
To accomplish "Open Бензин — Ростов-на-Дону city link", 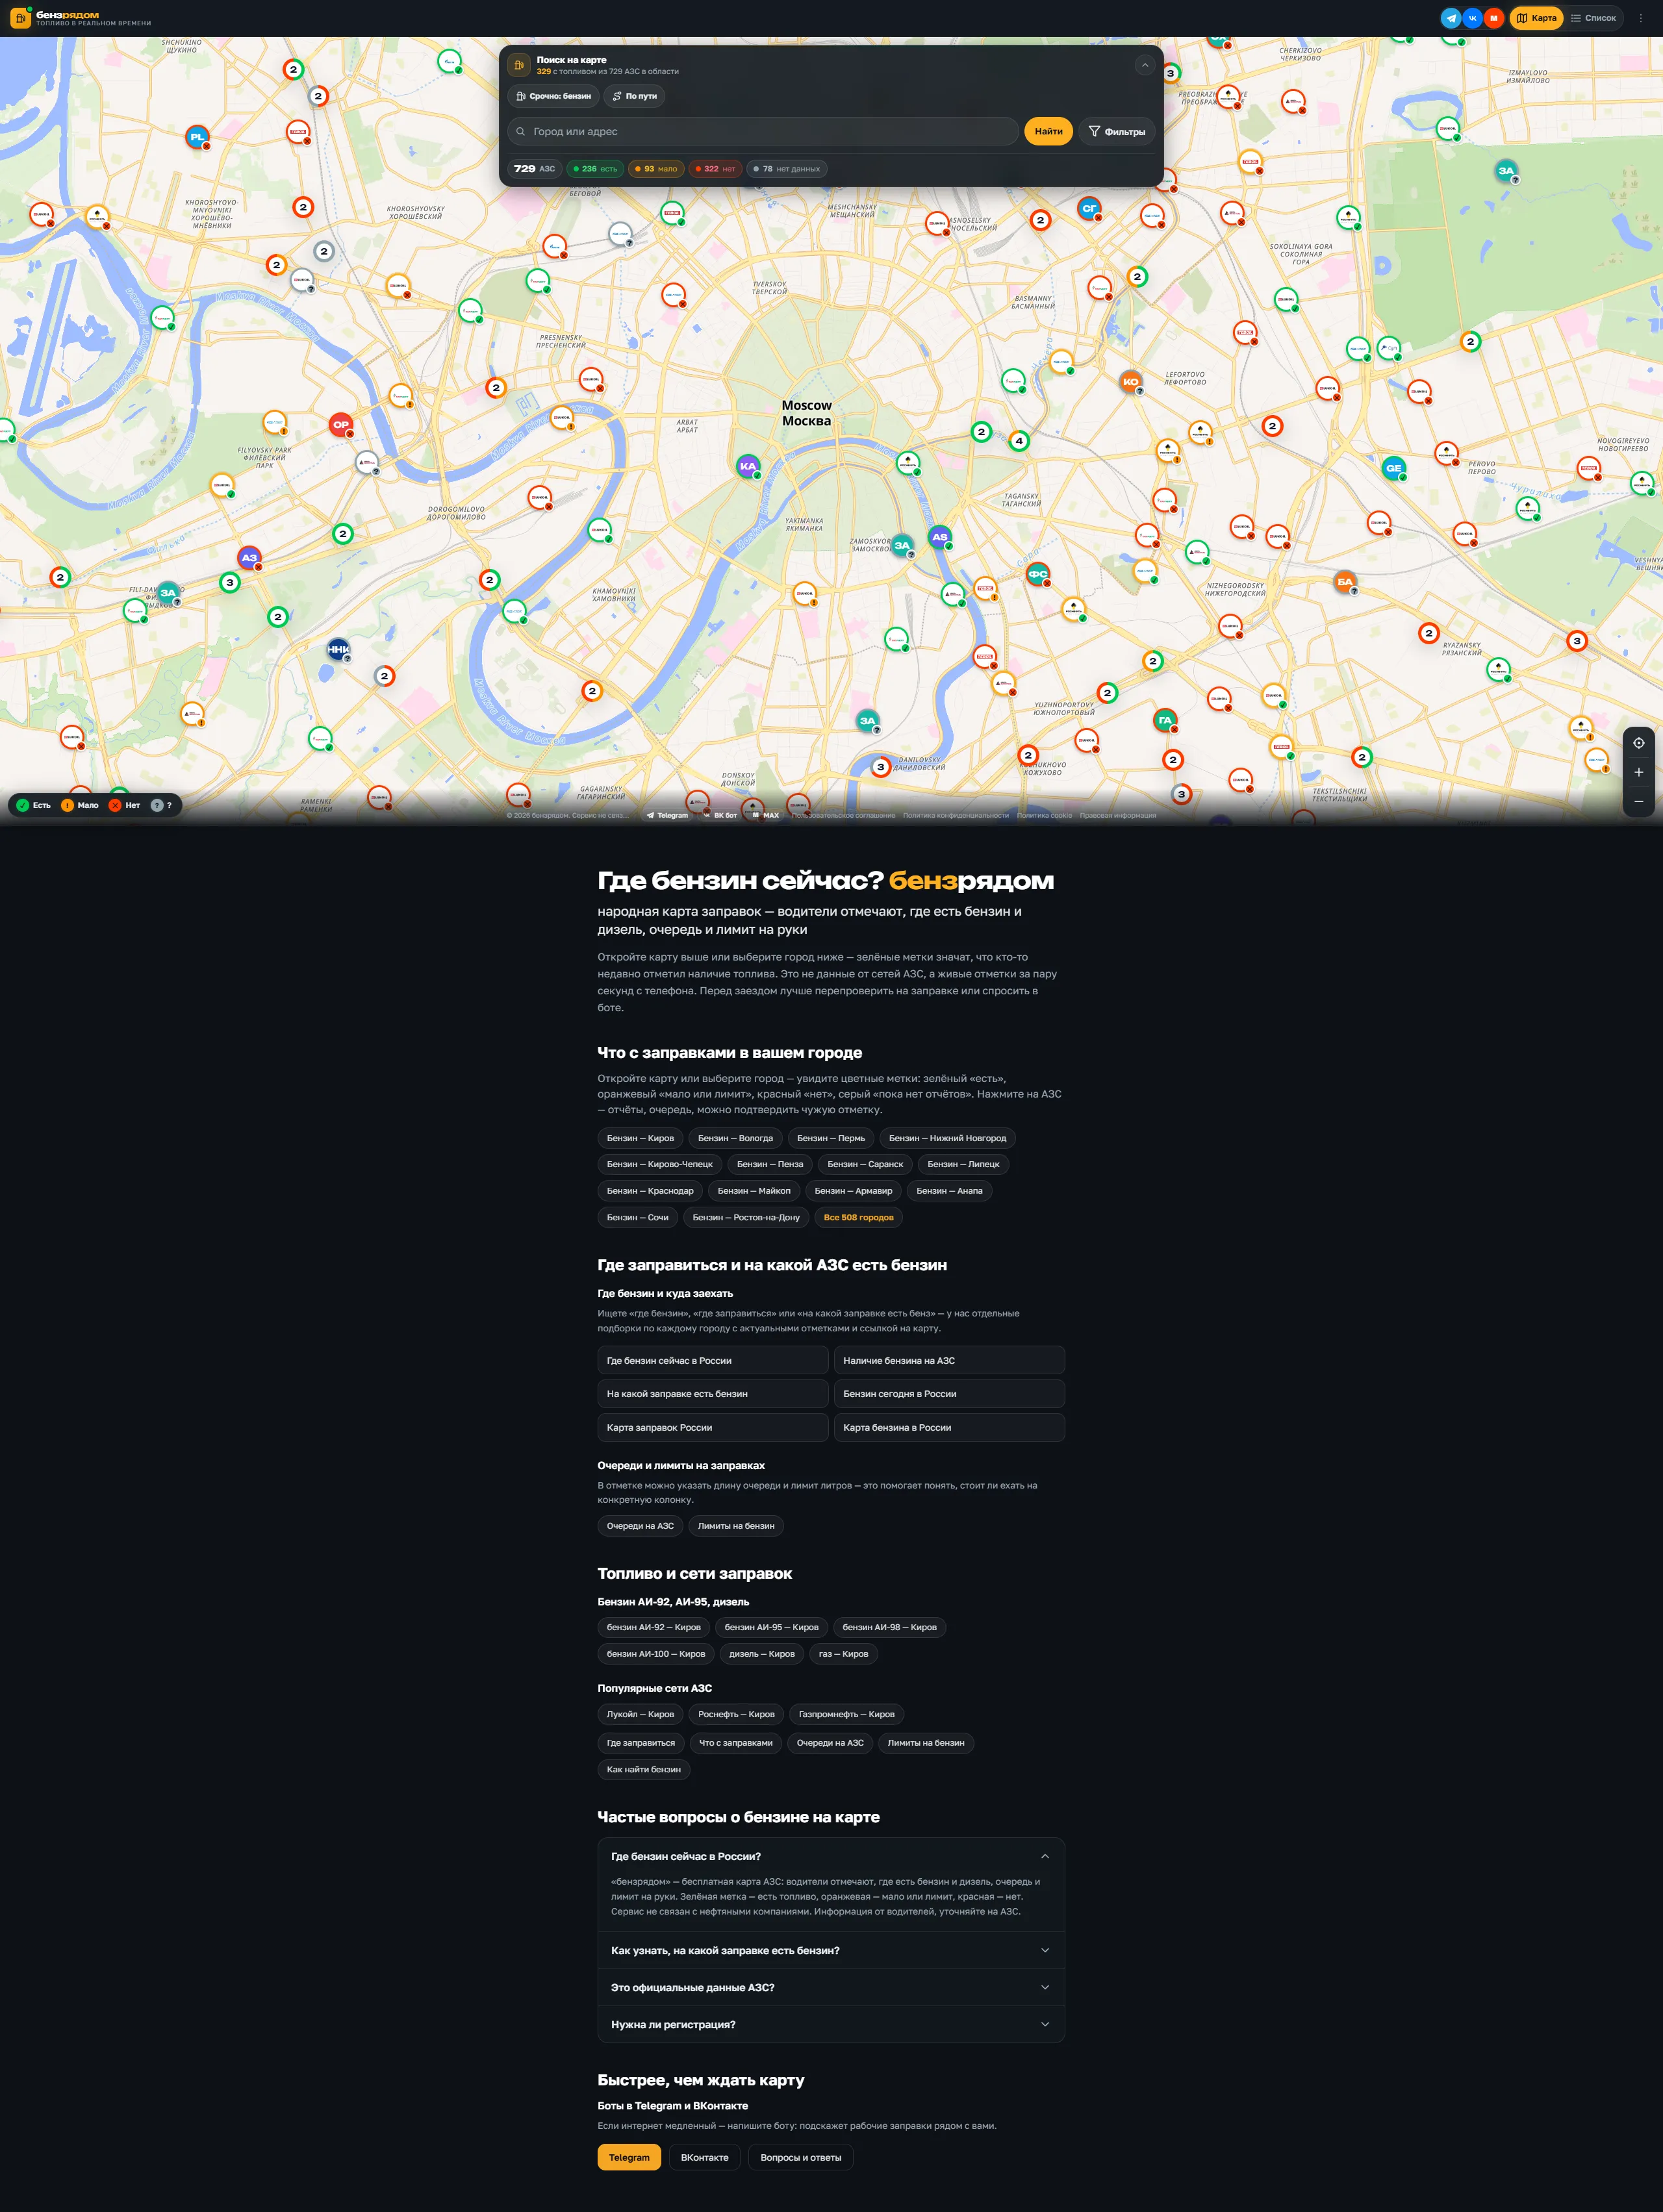I will point(746,1217).
